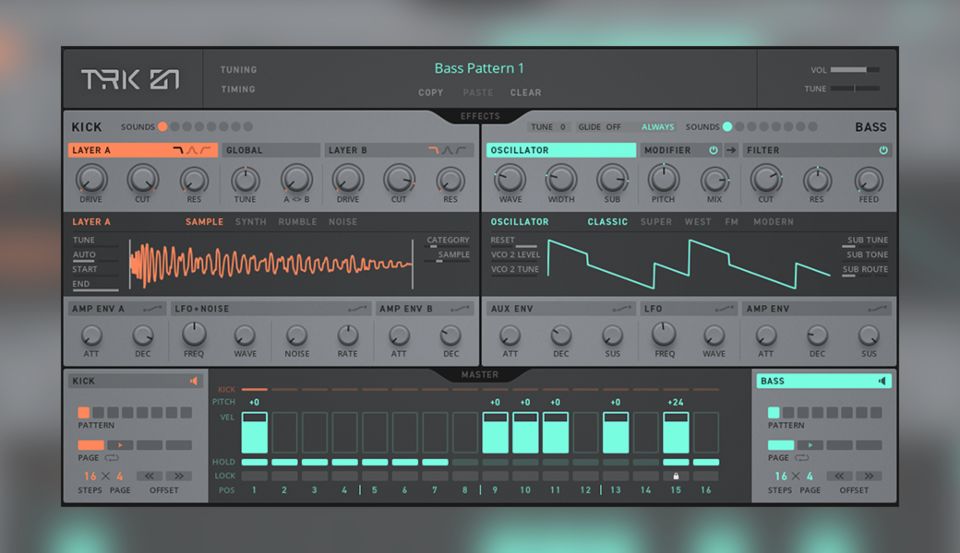This screenshot has height=553, width=960.
Task: Click the velocity bar for step 13
Action: tap(615, 432)
